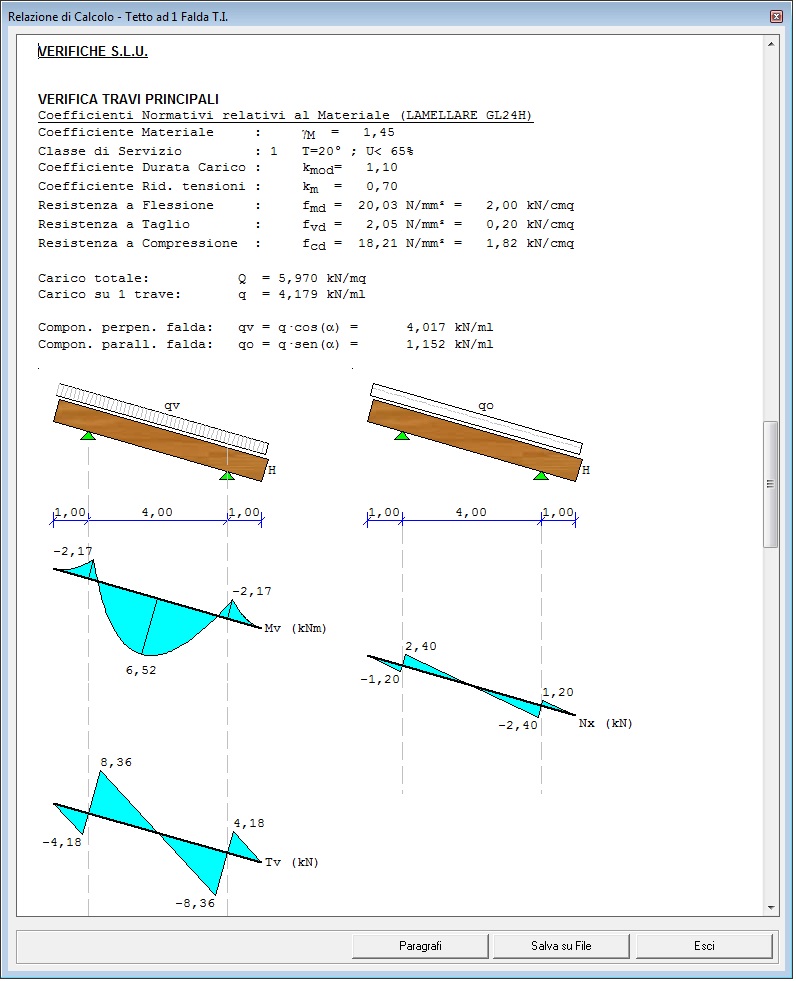Click the Carico totale label
796x981 pixels.
point(93,278)
